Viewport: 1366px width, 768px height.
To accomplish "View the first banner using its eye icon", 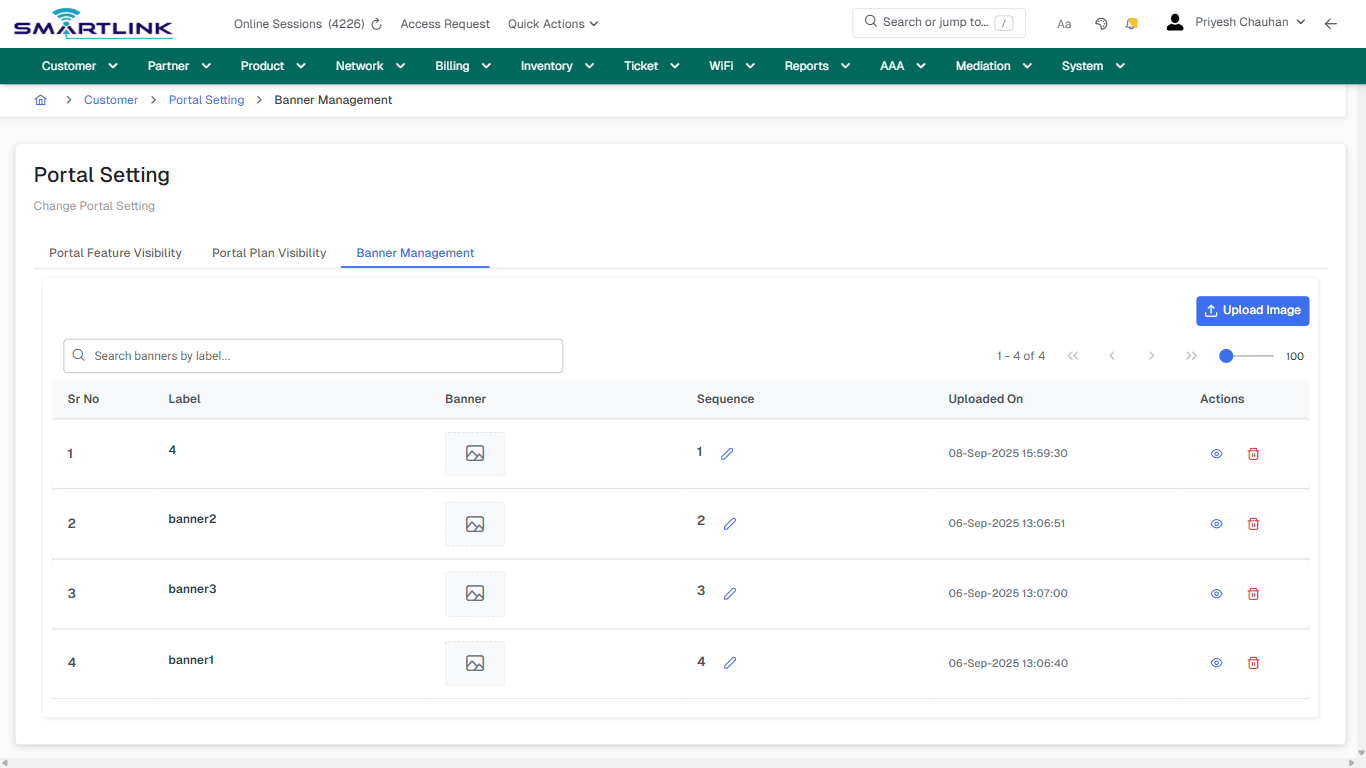I will [x=1216, y=453].
